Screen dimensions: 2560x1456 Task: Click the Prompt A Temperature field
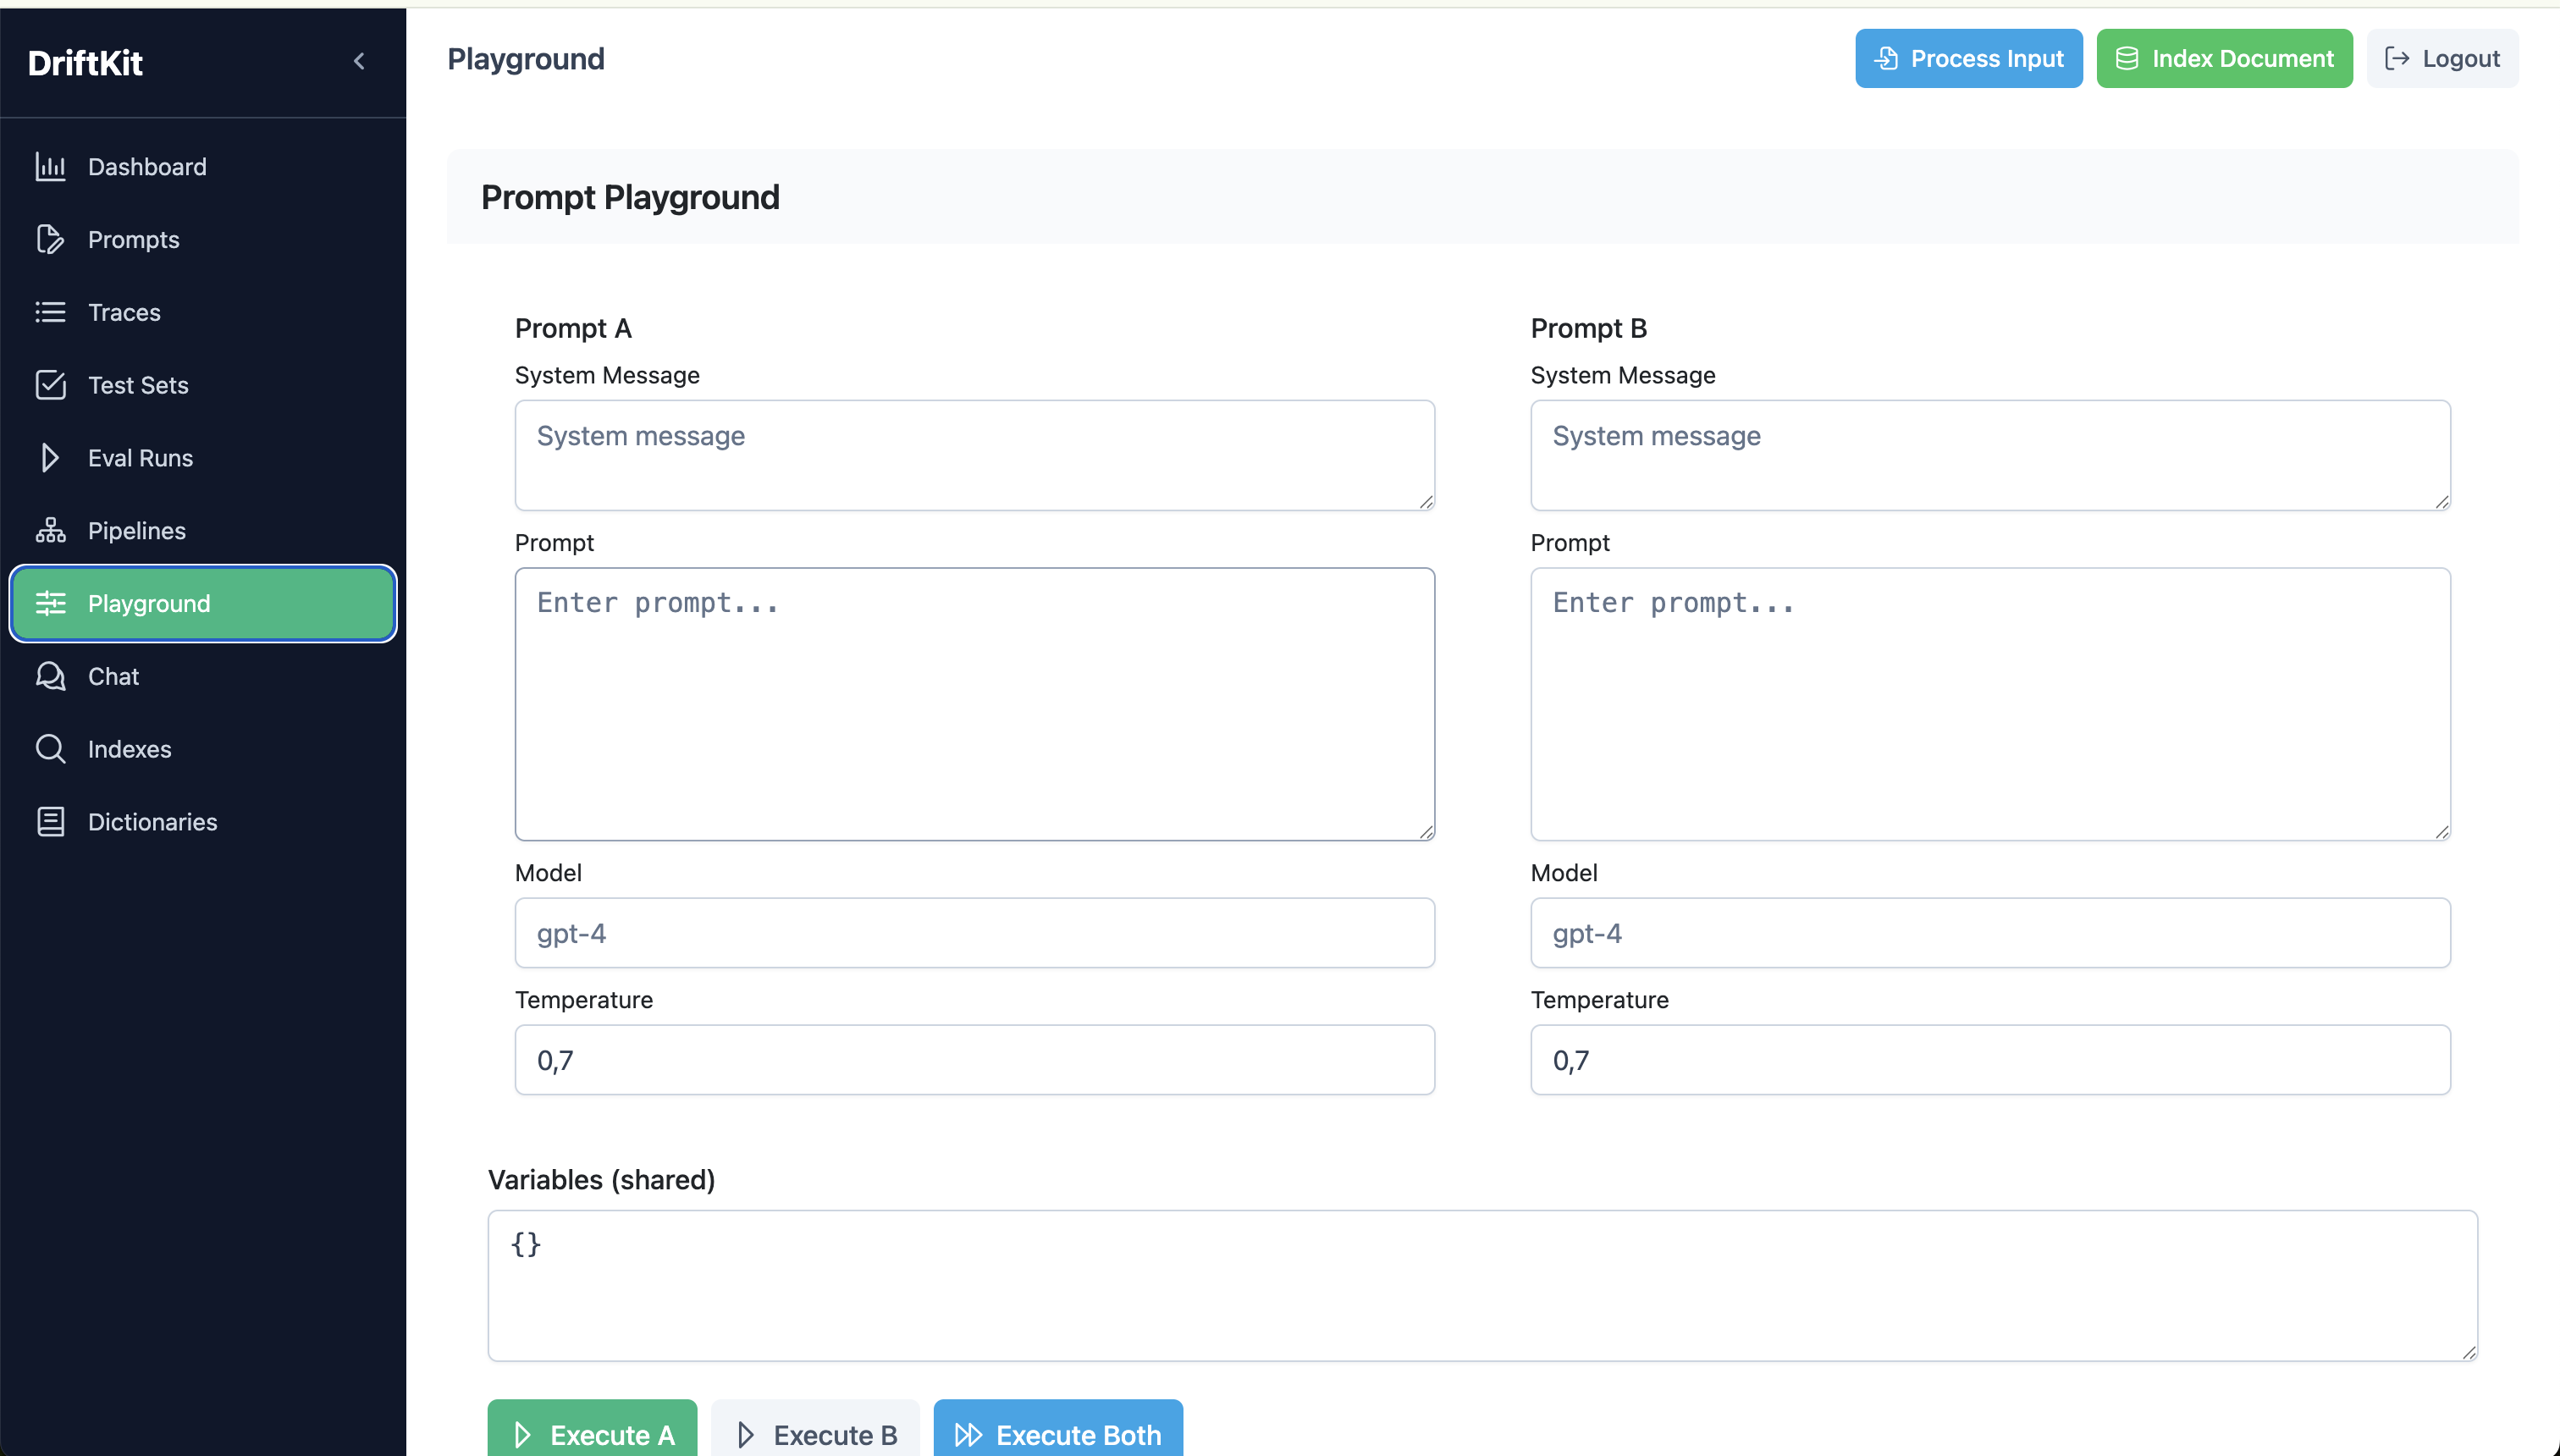click(x=974, y=1060)
